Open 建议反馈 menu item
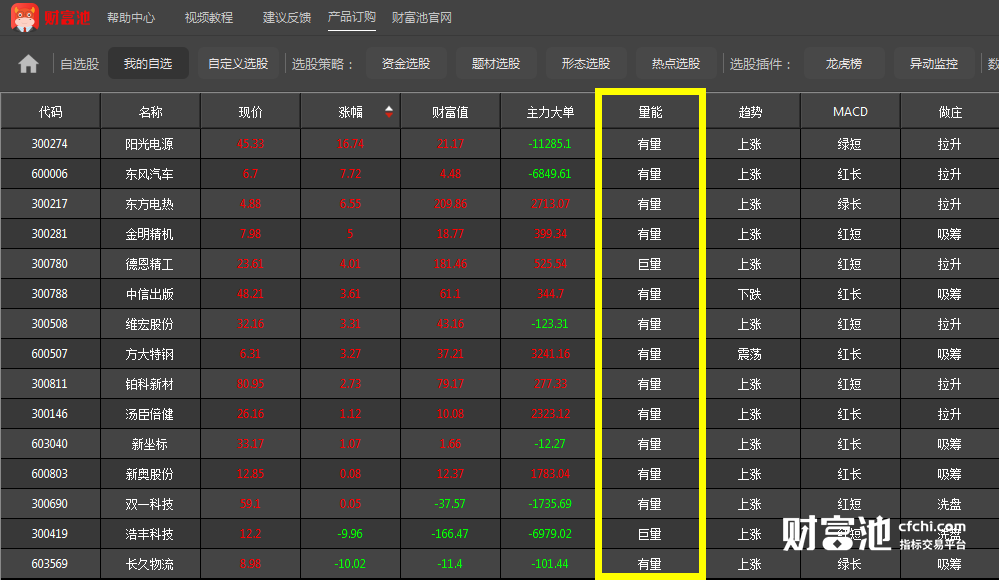 click(287, 18)
